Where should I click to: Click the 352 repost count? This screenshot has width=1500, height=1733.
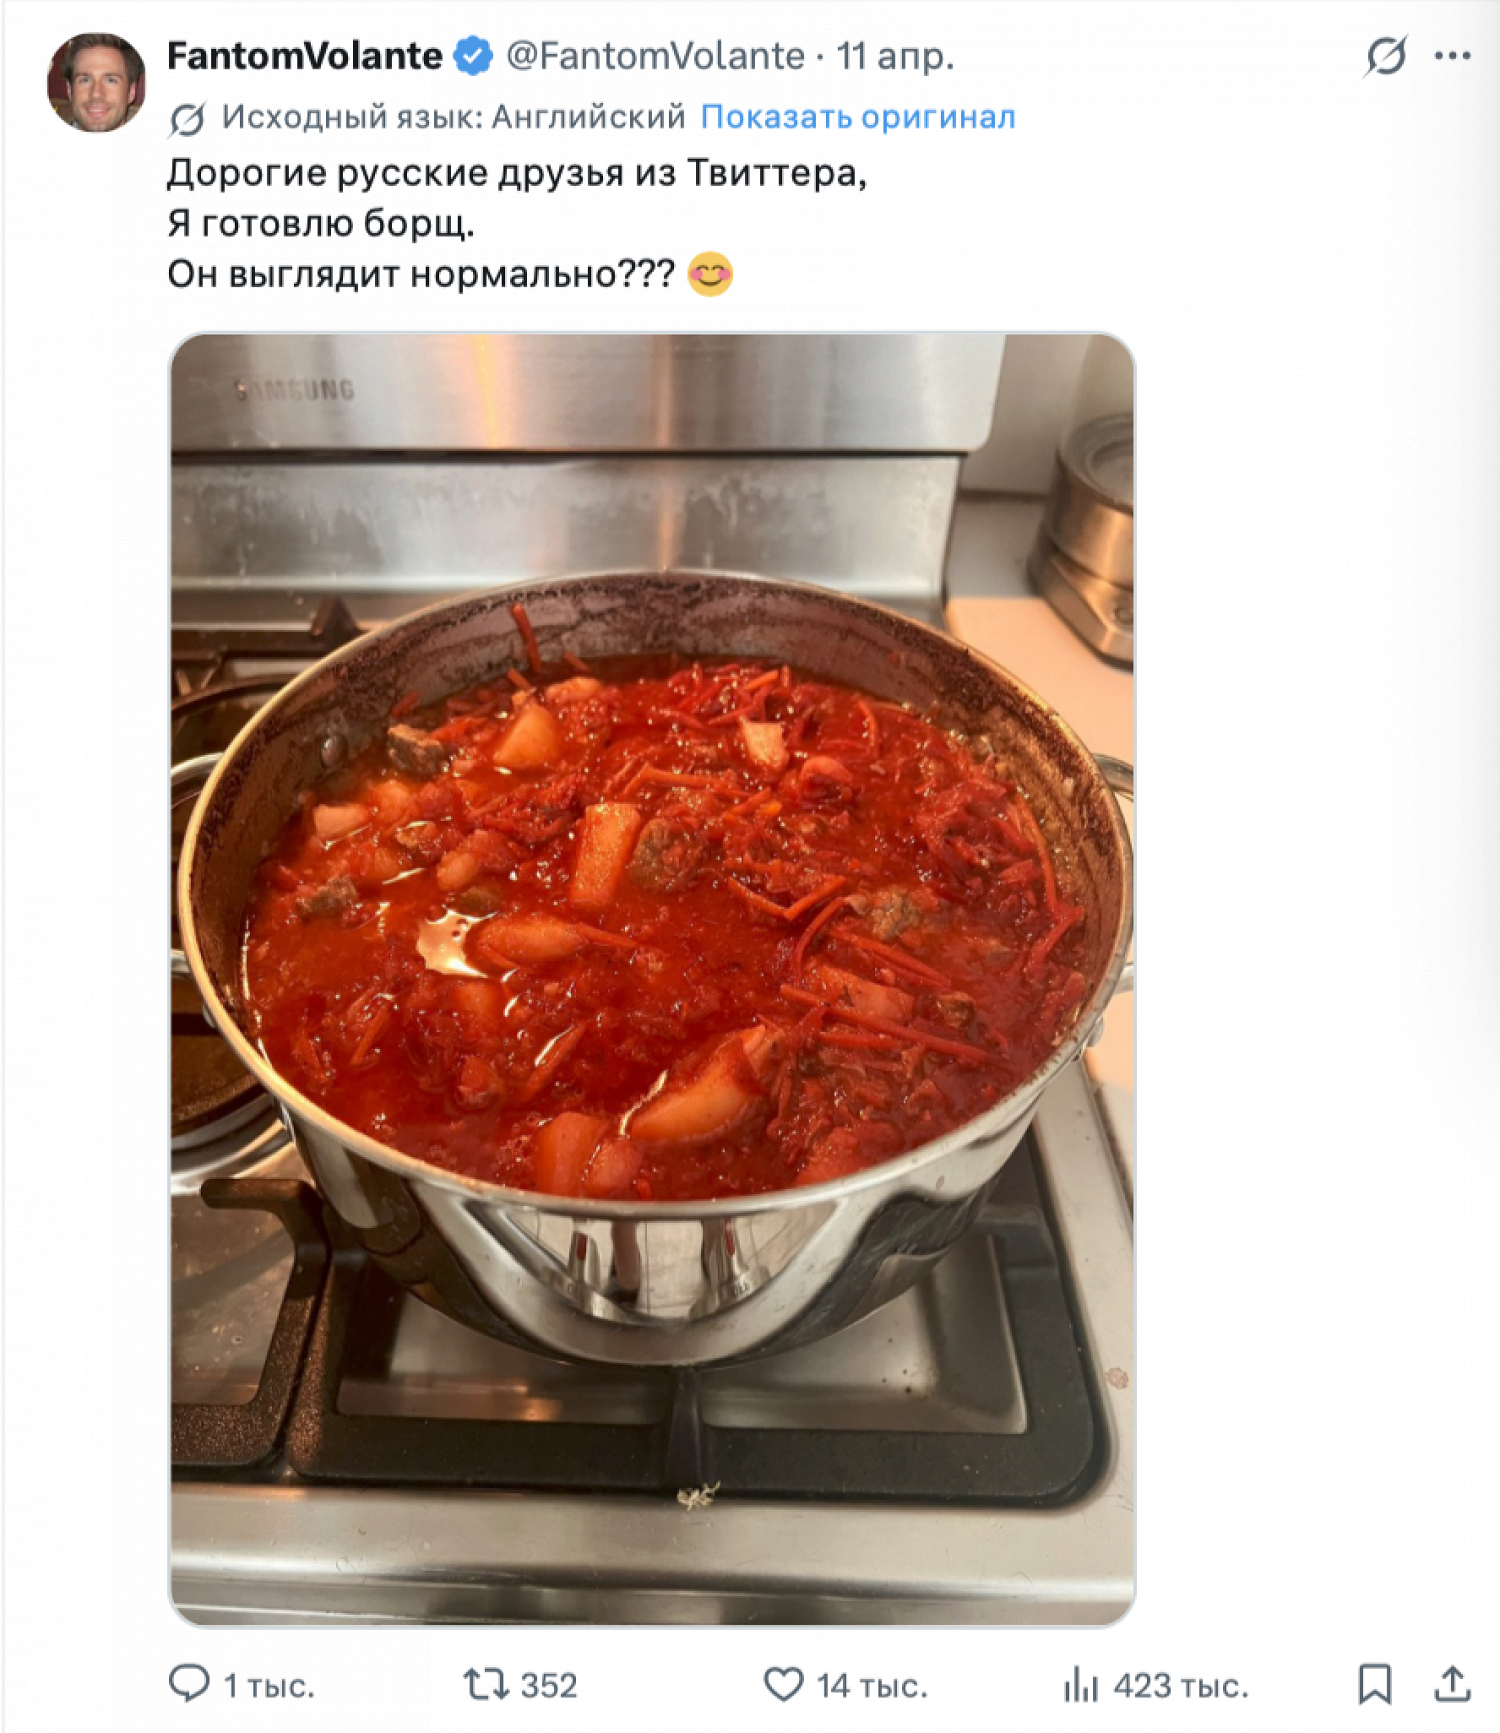[x=549, y=1685]
